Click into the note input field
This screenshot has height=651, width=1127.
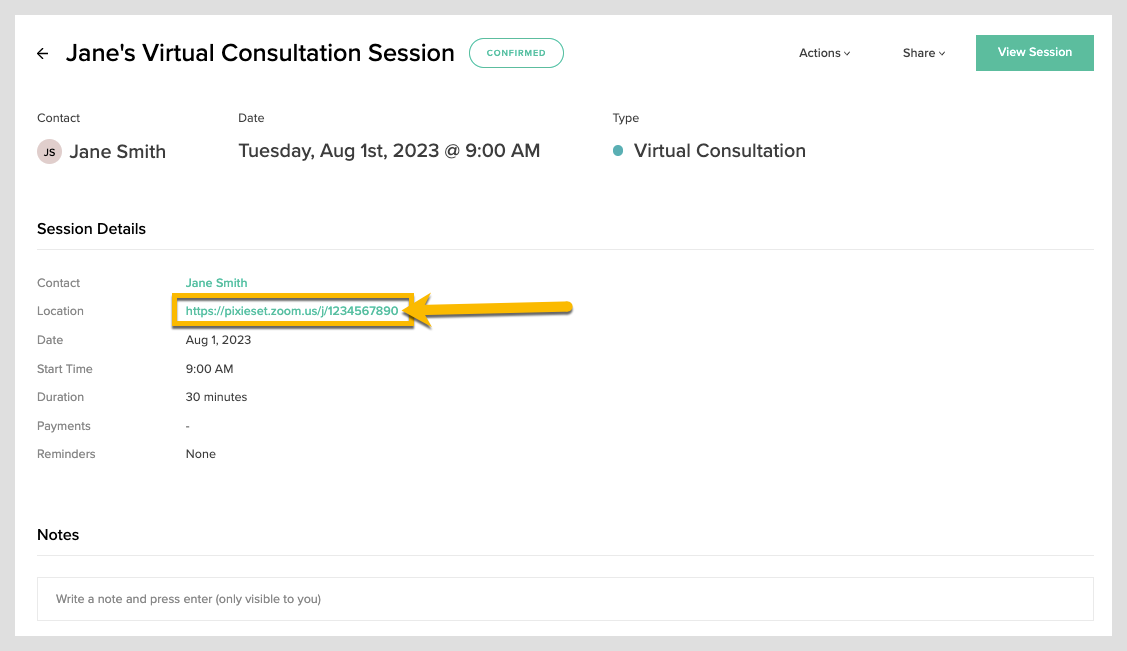[565, 599]
